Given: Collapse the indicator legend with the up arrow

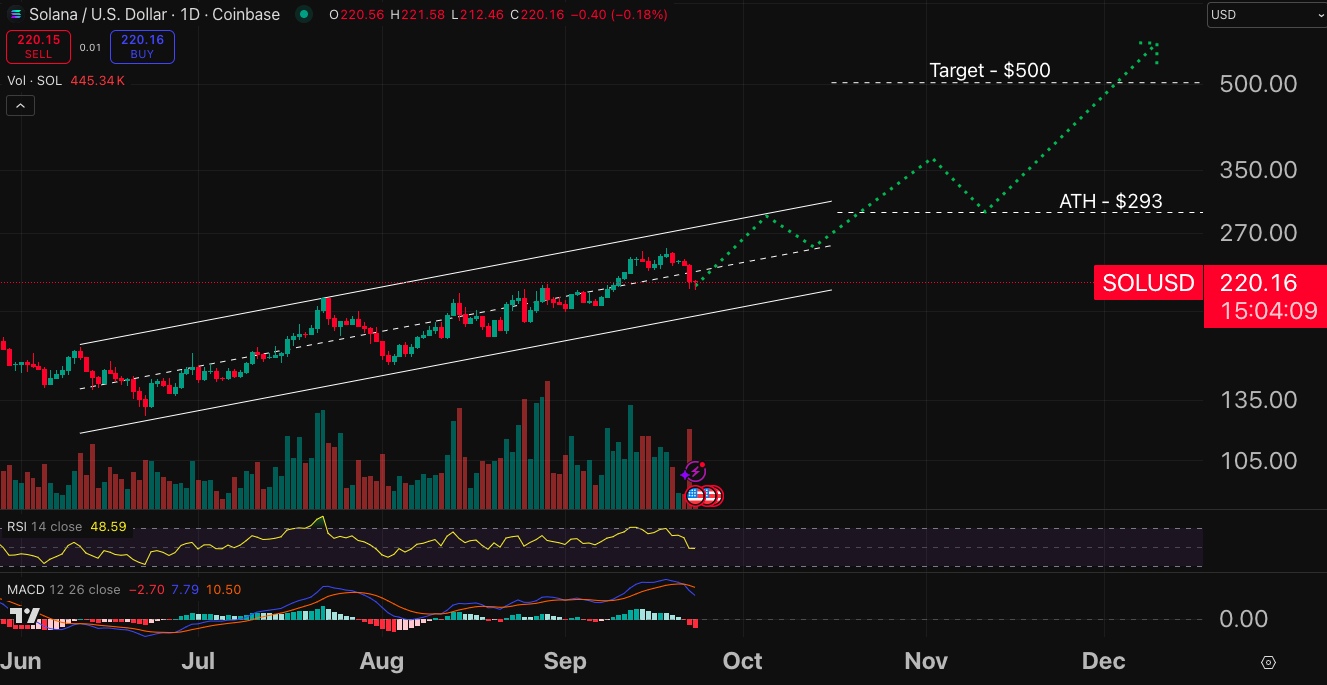Looking at the screenshot, I should (x=20, y=105).
